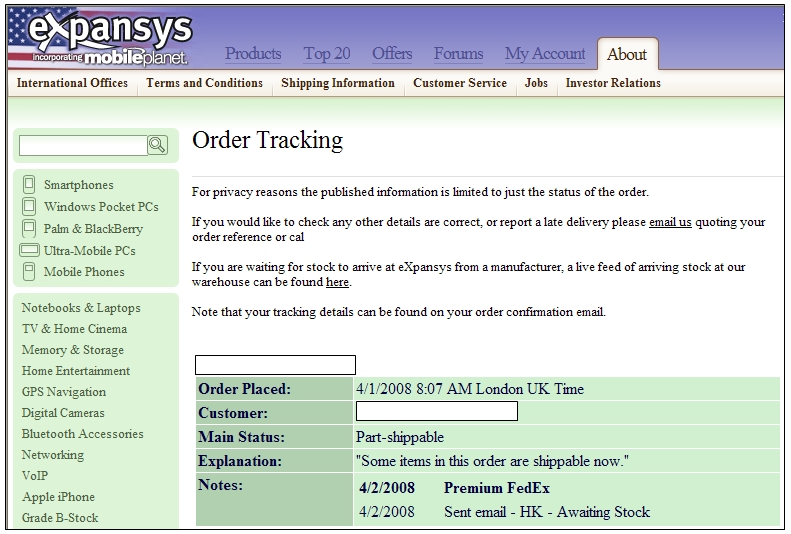The image size is (791, 534).
Task: Open the My Account tab
Action: tap(545, 54)
